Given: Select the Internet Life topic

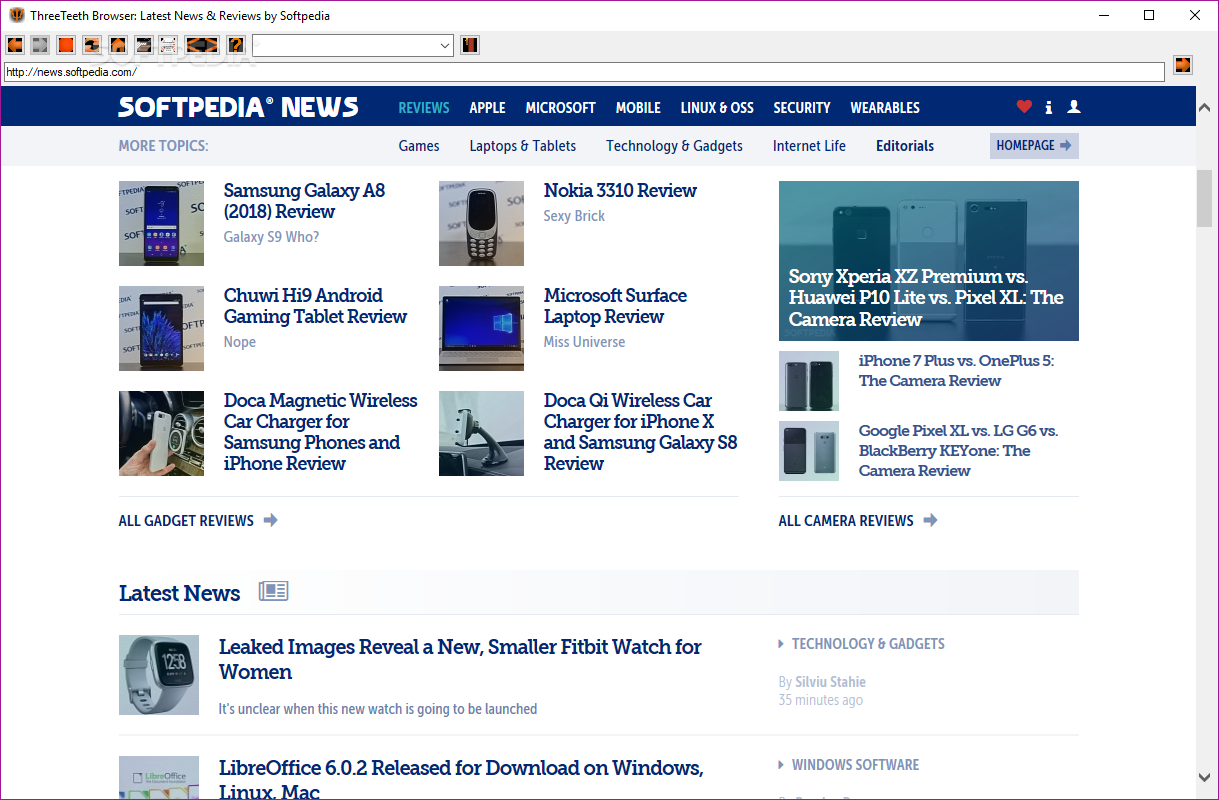Looking at the screenshot, I should click(809, 146).
